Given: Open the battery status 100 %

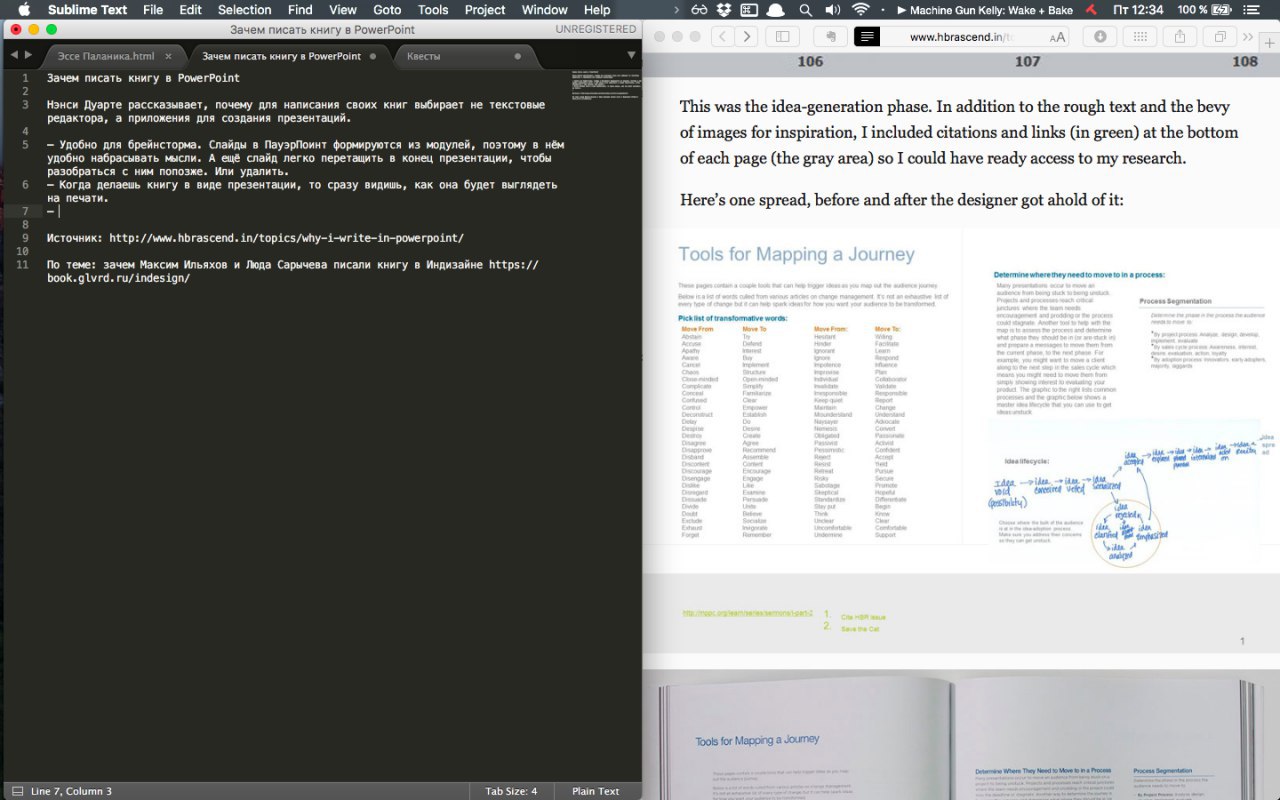Looking at the screenshot, I should pyautogui.click(x=1204, y=10).
